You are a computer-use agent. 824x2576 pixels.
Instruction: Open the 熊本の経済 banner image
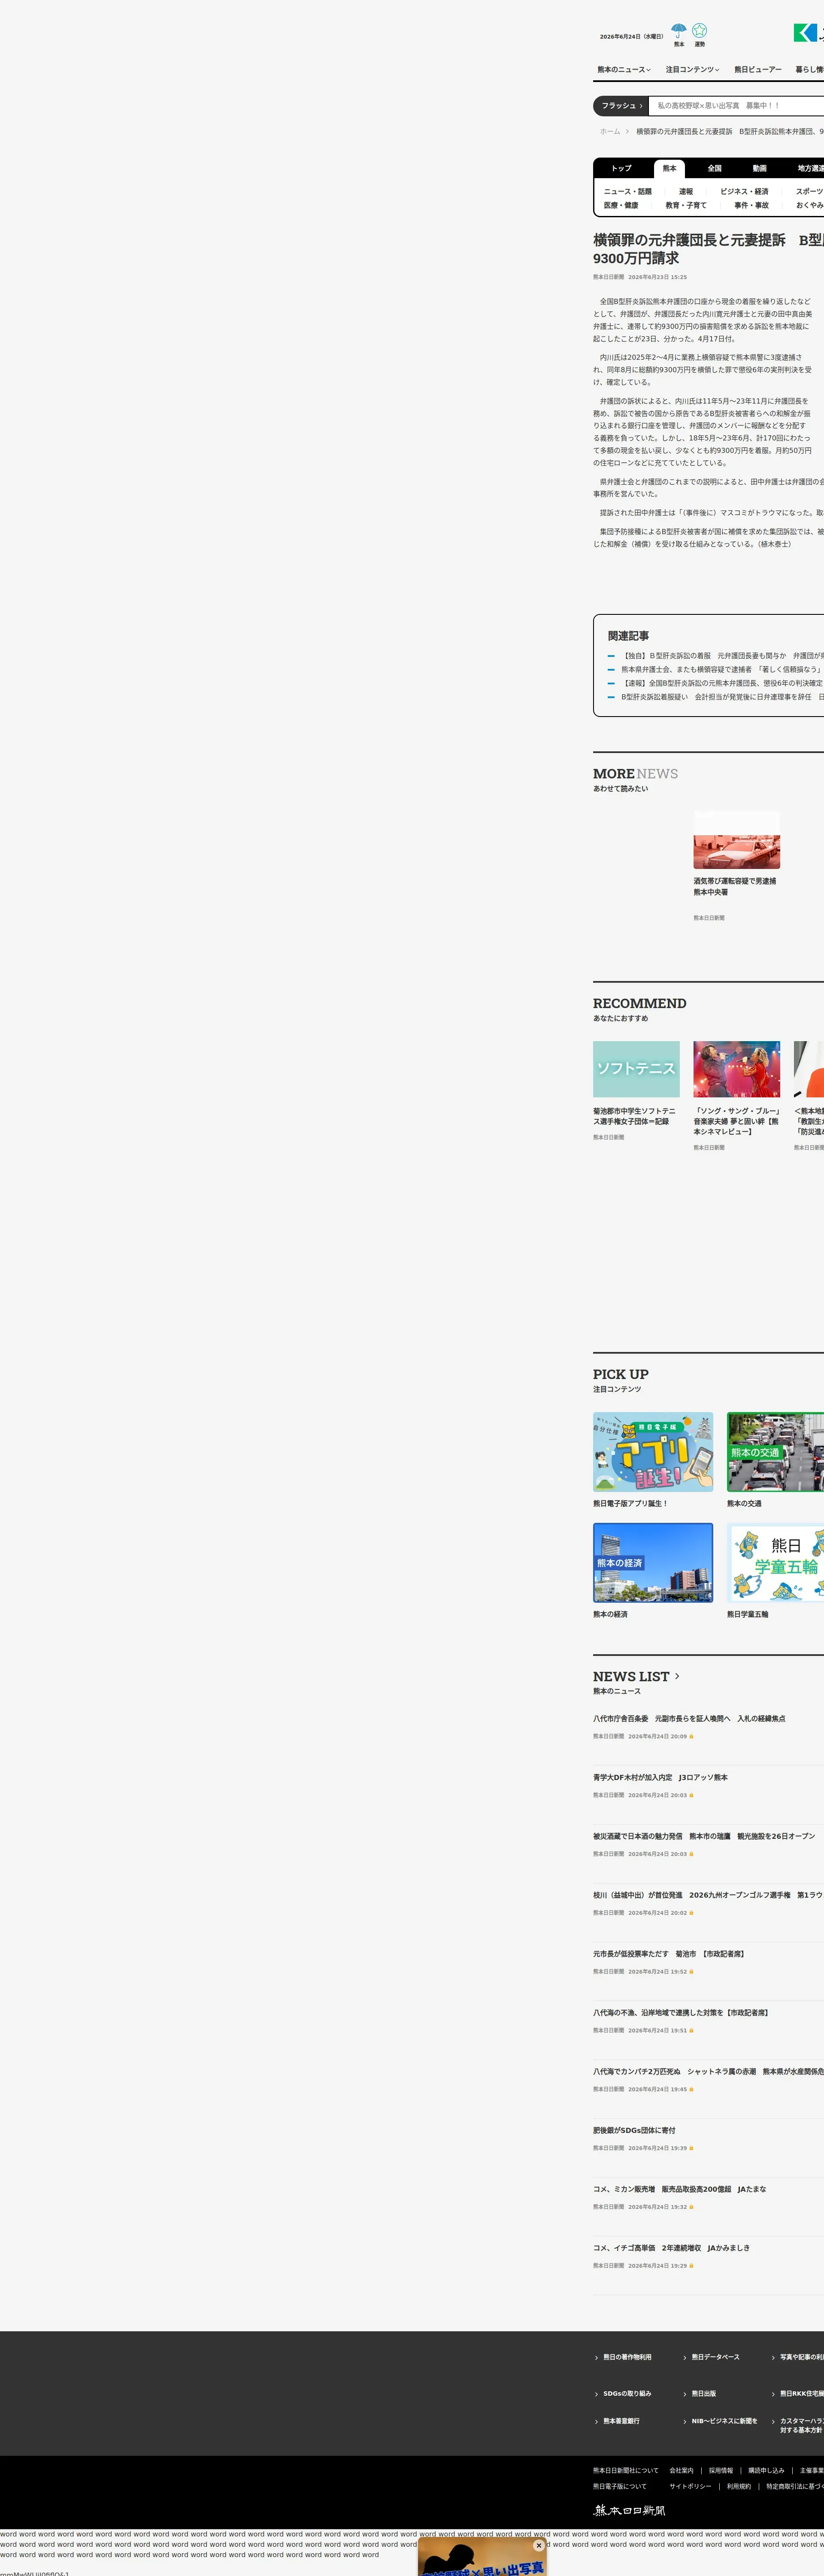tap(653, 1563)
